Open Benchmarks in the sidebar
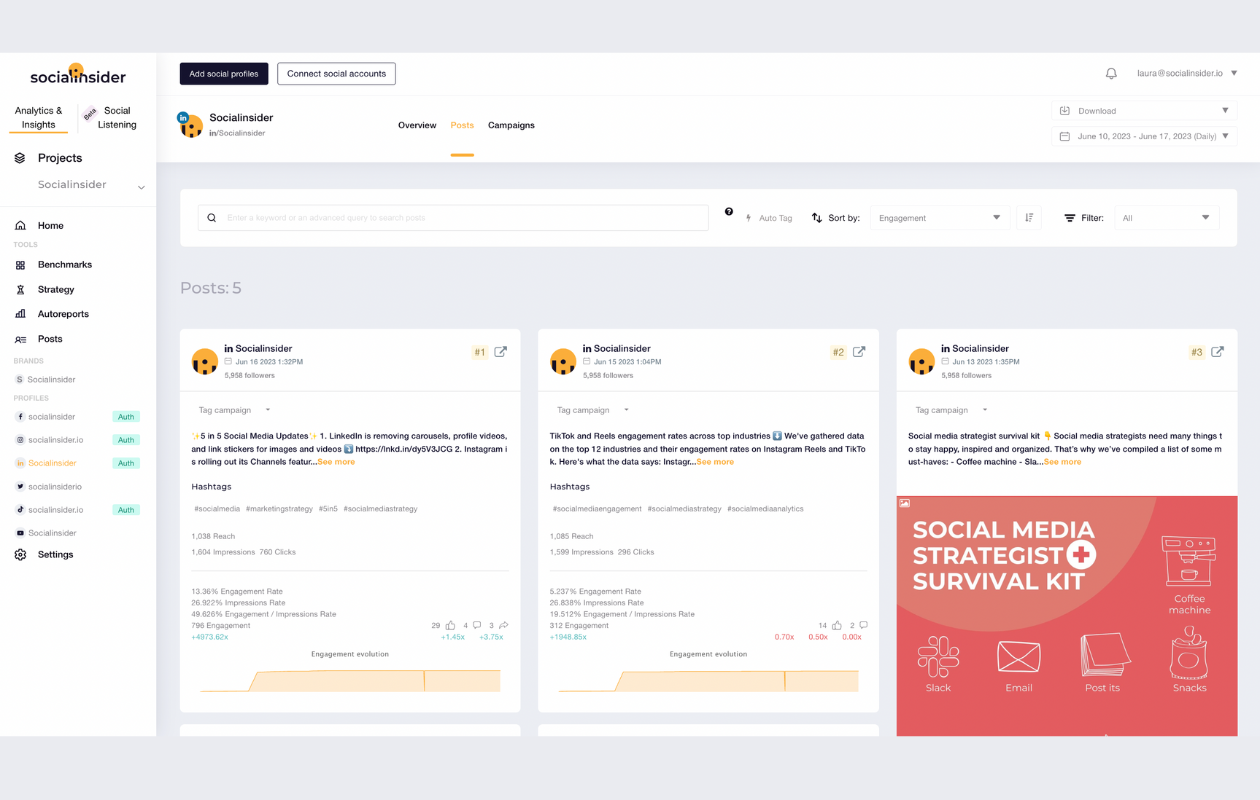1260x800 pixels. tap(65, 265)
